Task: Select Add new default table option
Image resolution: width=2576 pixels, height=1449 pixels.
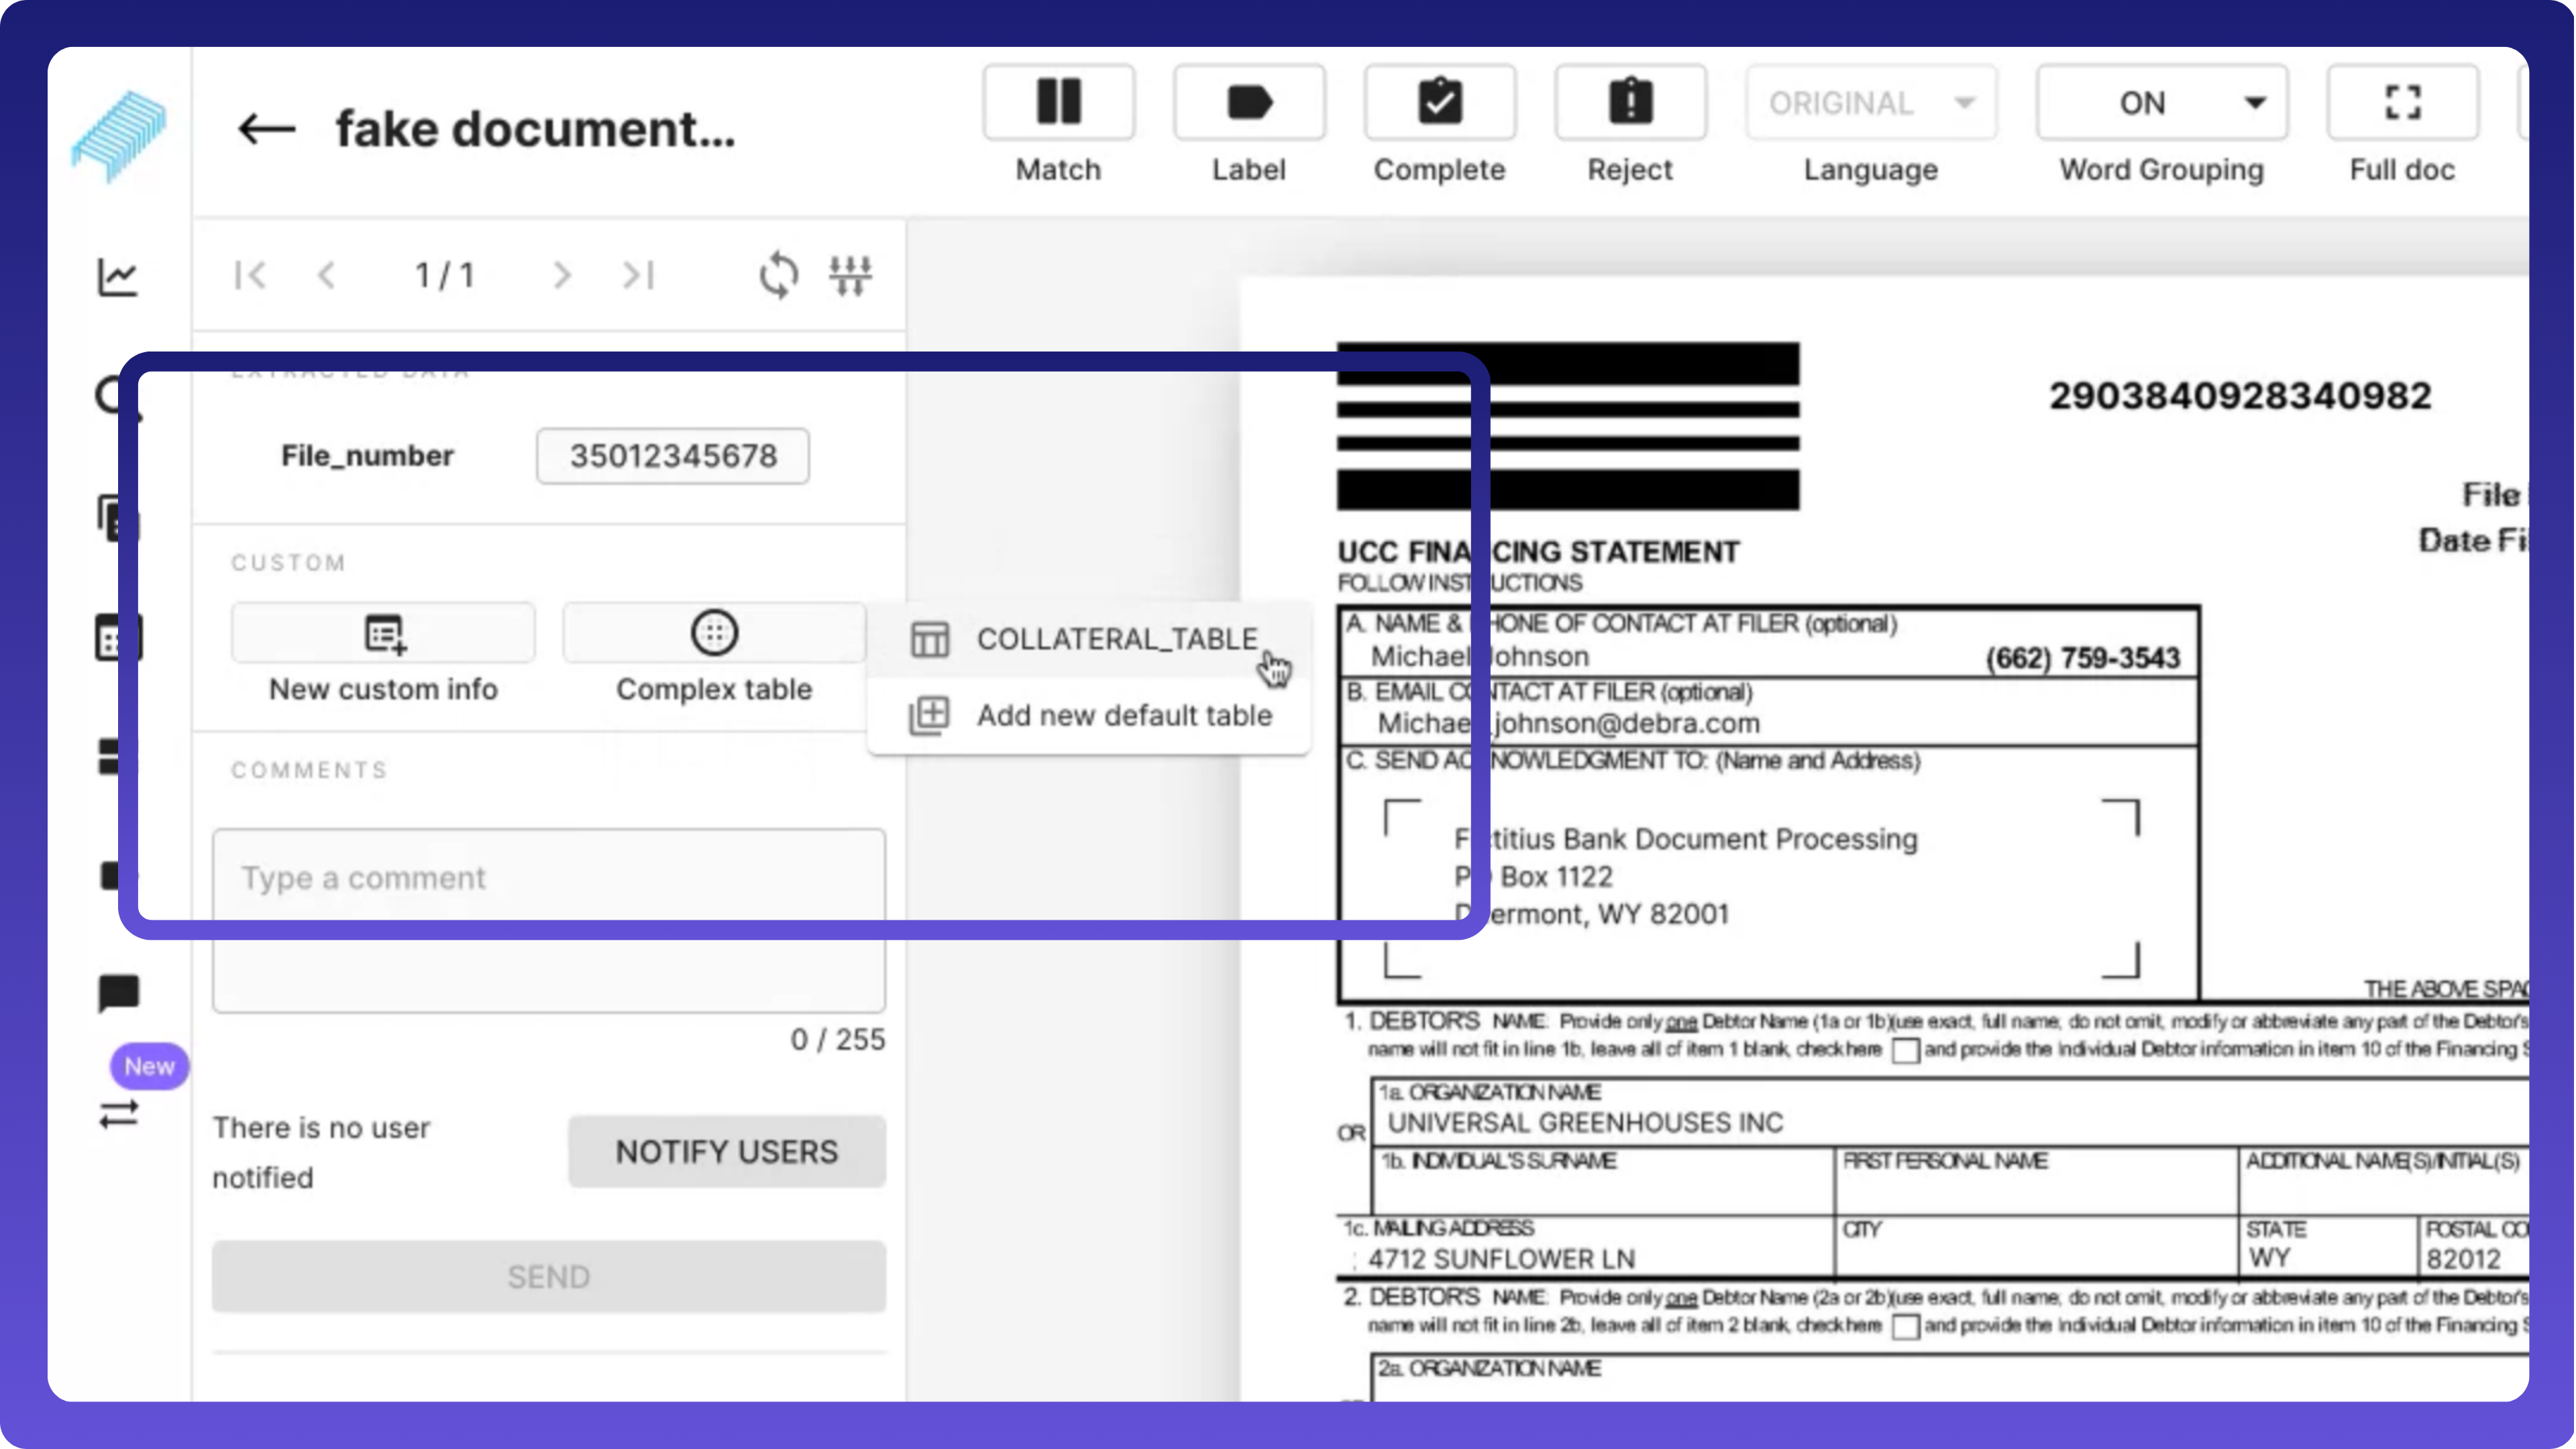Action: 1123,716
